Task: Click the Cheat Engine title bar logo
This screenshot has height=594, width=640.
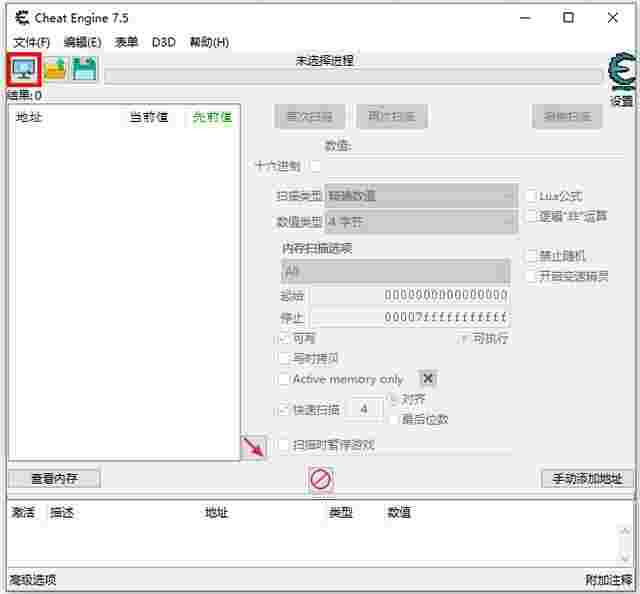Action: 22,18
